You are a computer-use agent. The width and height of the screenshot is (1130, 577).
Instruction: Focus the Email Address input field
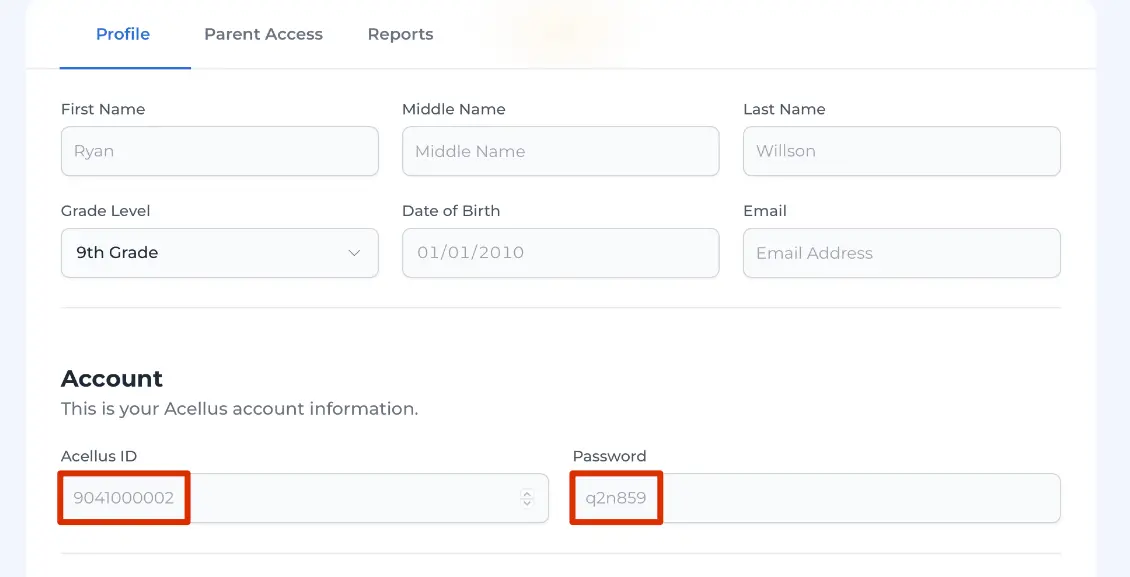tap(902, 253)
